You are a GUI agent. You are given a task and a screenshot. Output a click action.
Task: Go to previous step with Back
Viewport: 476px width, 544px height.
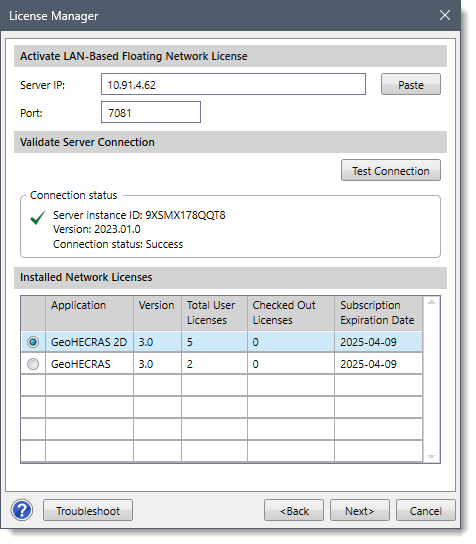point(294,510)
